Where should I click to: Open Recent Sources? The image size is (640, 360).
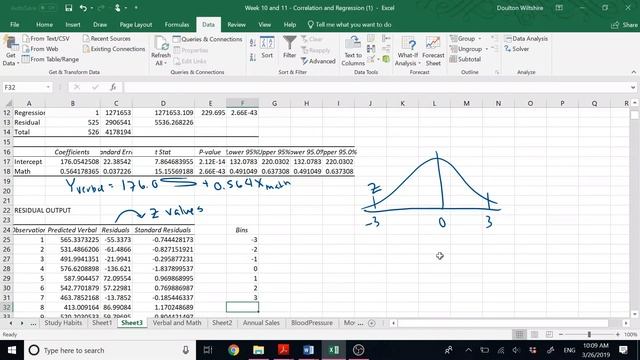click(x=106, y=38)
